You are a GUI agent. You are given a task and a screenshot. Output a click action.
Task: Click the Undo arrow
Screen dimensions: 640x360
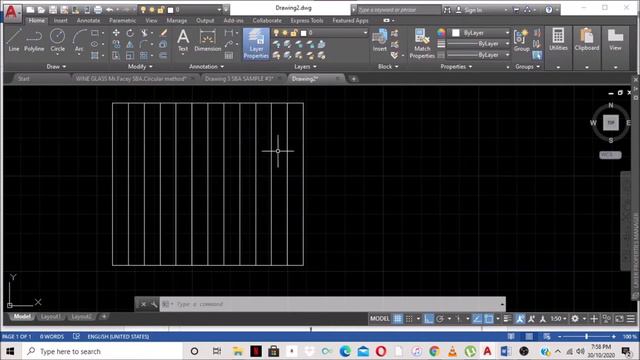[x=109, y=9]
